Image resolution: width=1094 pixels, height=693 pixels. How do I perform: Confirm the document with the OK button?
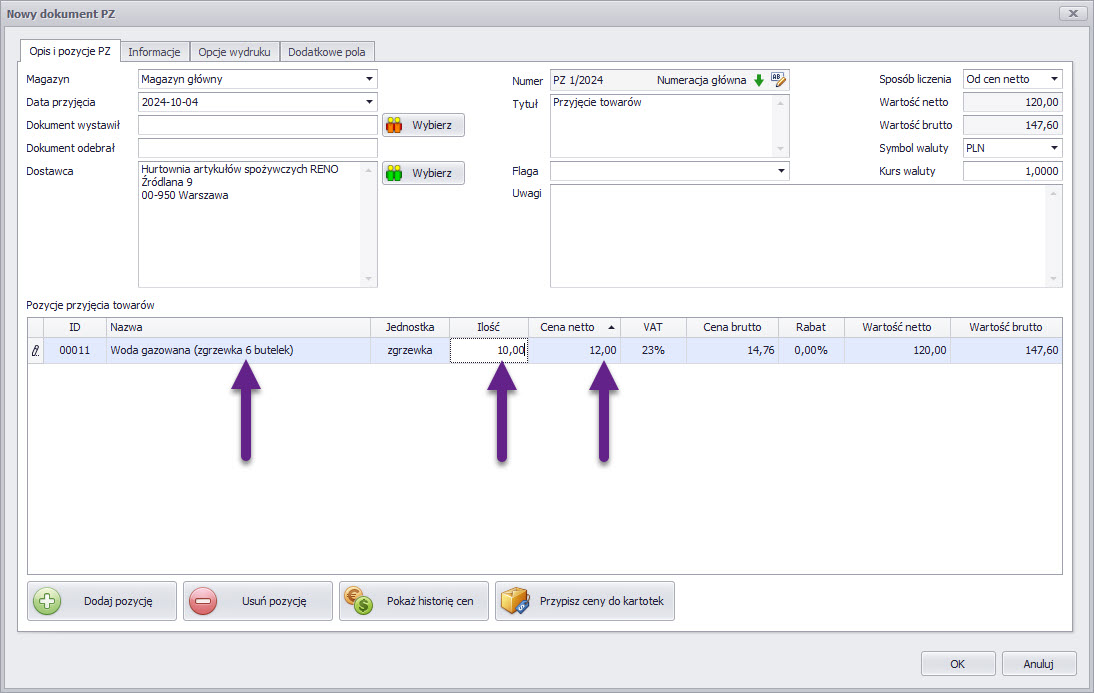[957, 663]
